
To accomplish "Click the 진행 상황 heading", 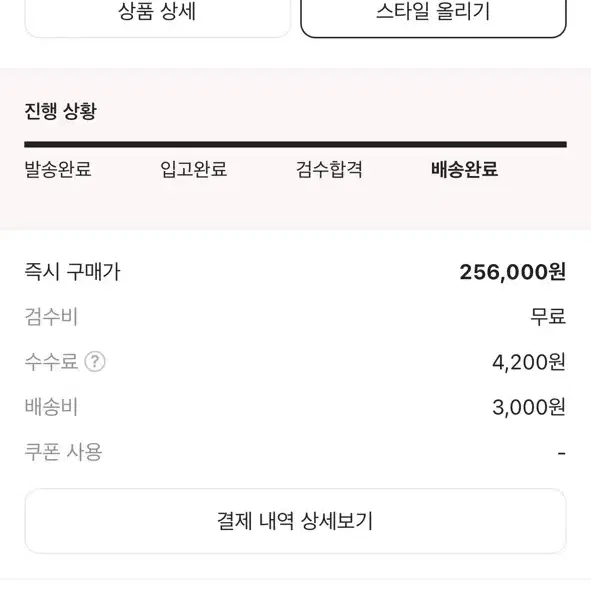I will (x=61, y=111).
